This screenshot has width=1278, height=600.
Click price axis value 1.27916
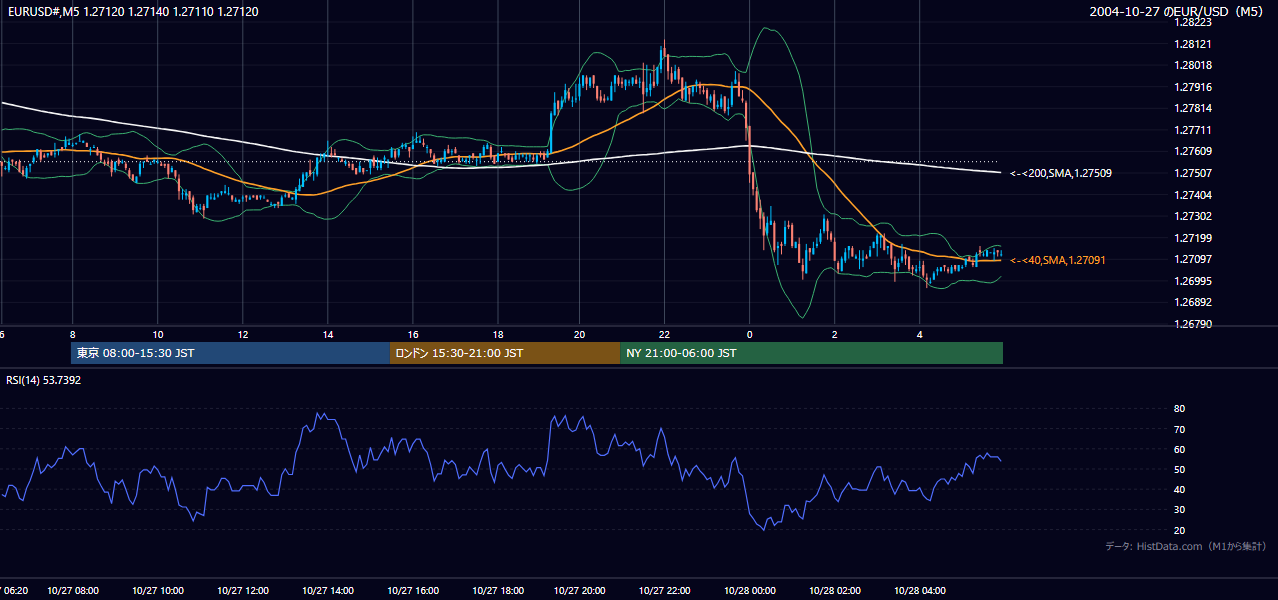(x=1195, y=87)
